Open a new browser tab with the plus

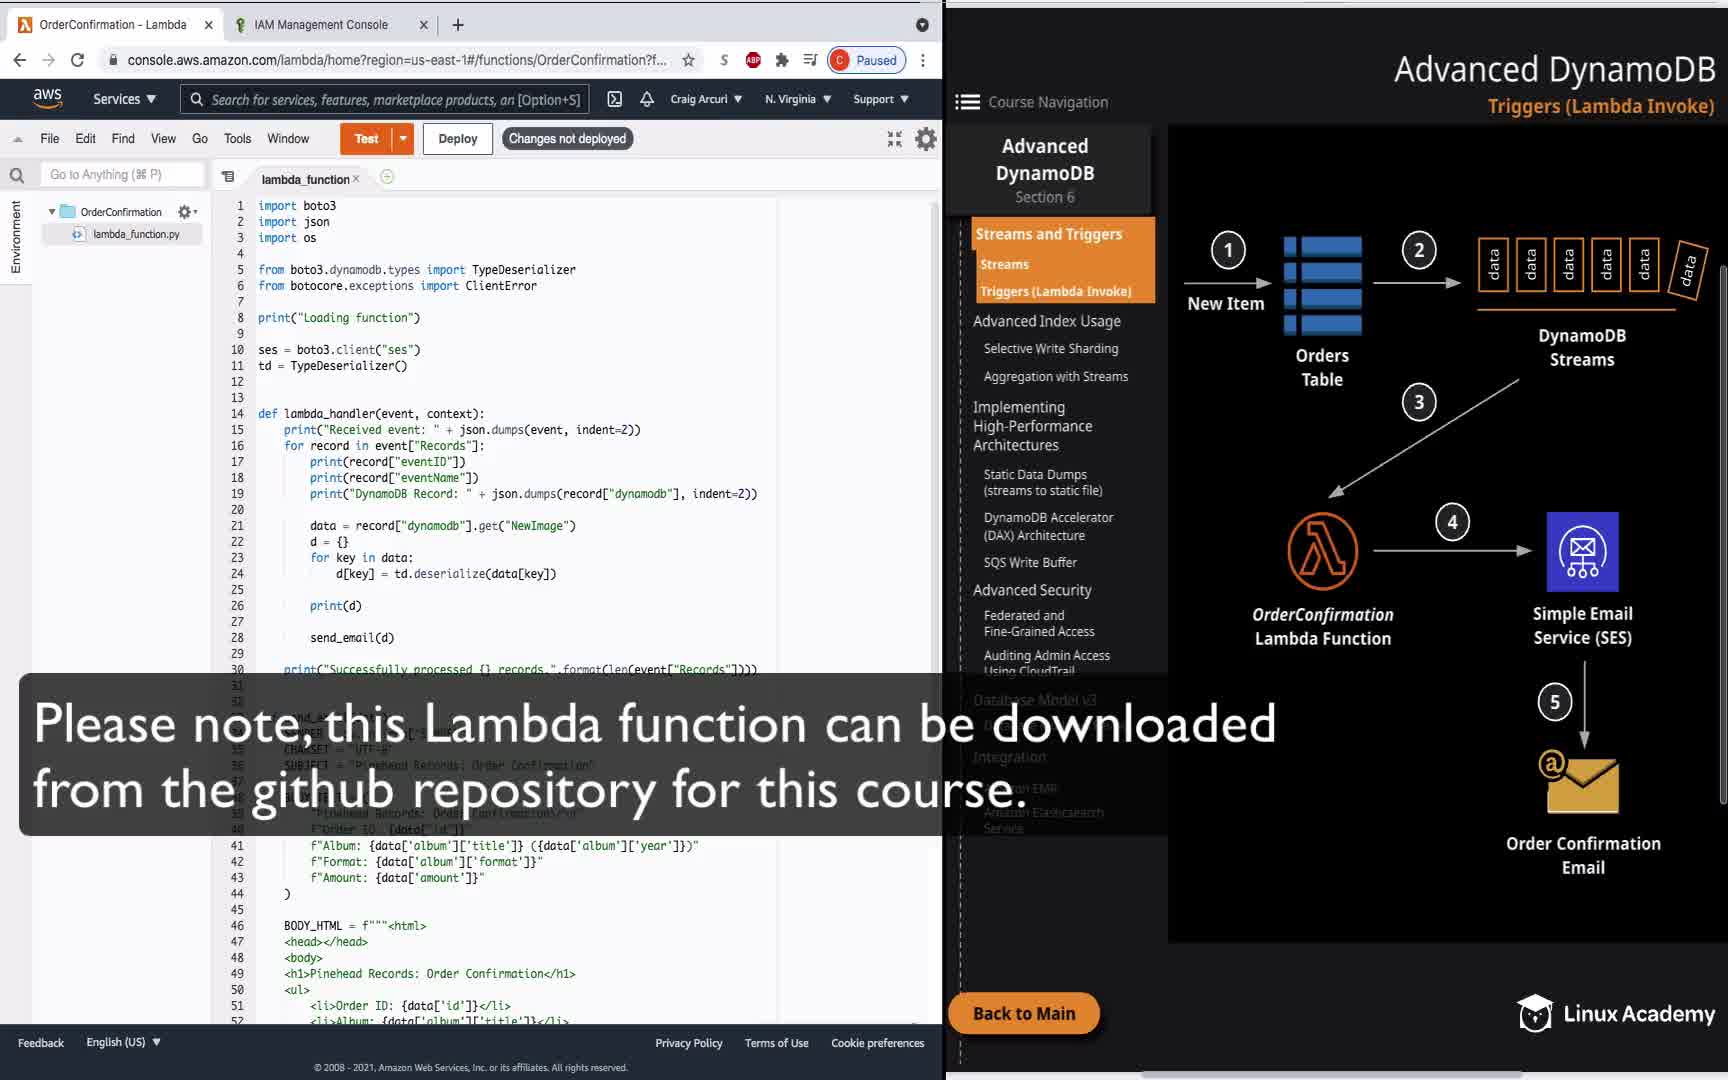458,25
